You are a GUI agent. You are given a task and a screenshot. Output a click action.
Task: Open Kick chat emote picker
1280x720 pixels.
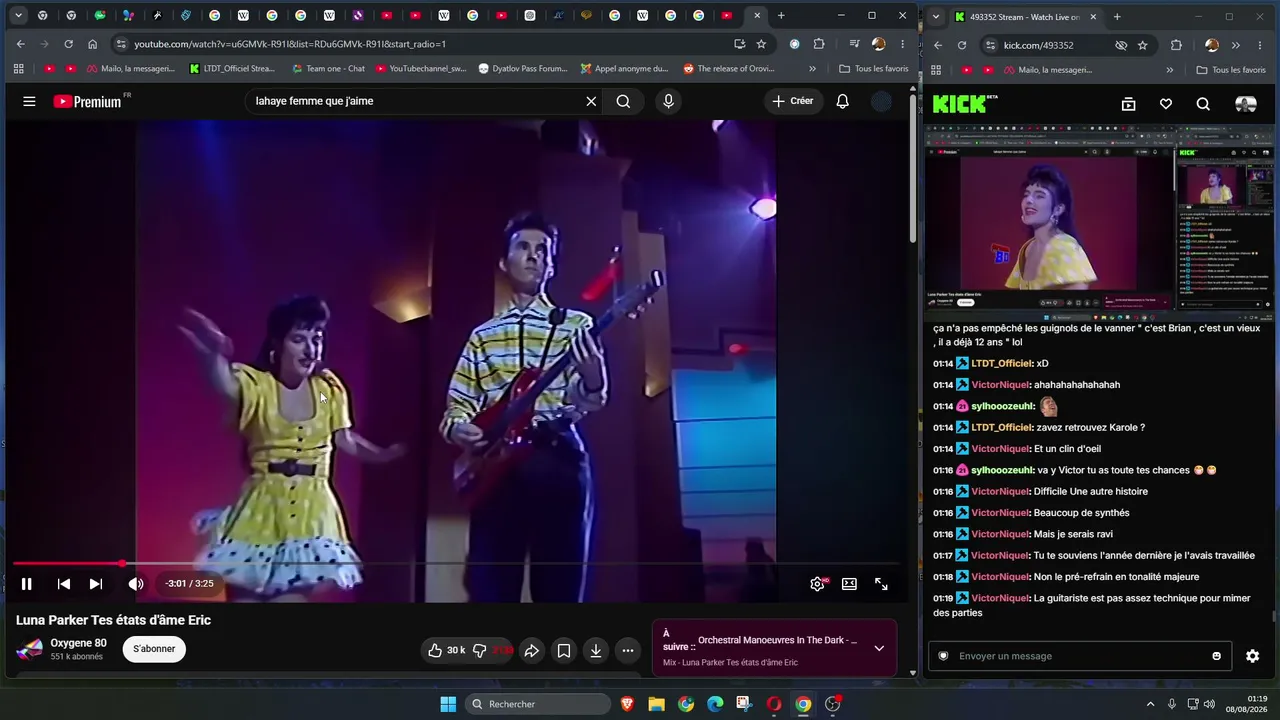(1216, 656)
